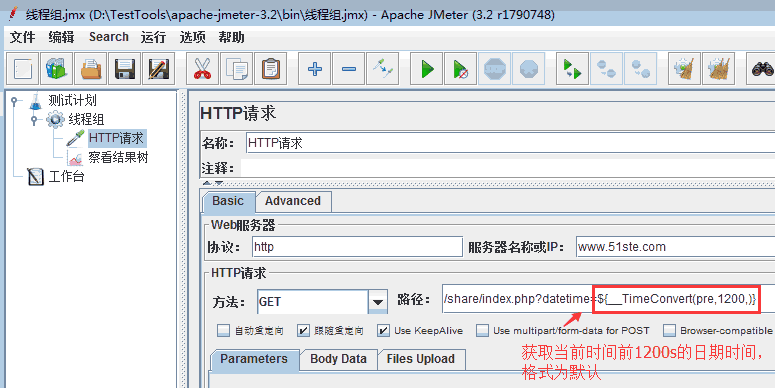Screen dimensions: 775x388
Task: Select 察看结果树 tree node
Action: click(118, 158)
